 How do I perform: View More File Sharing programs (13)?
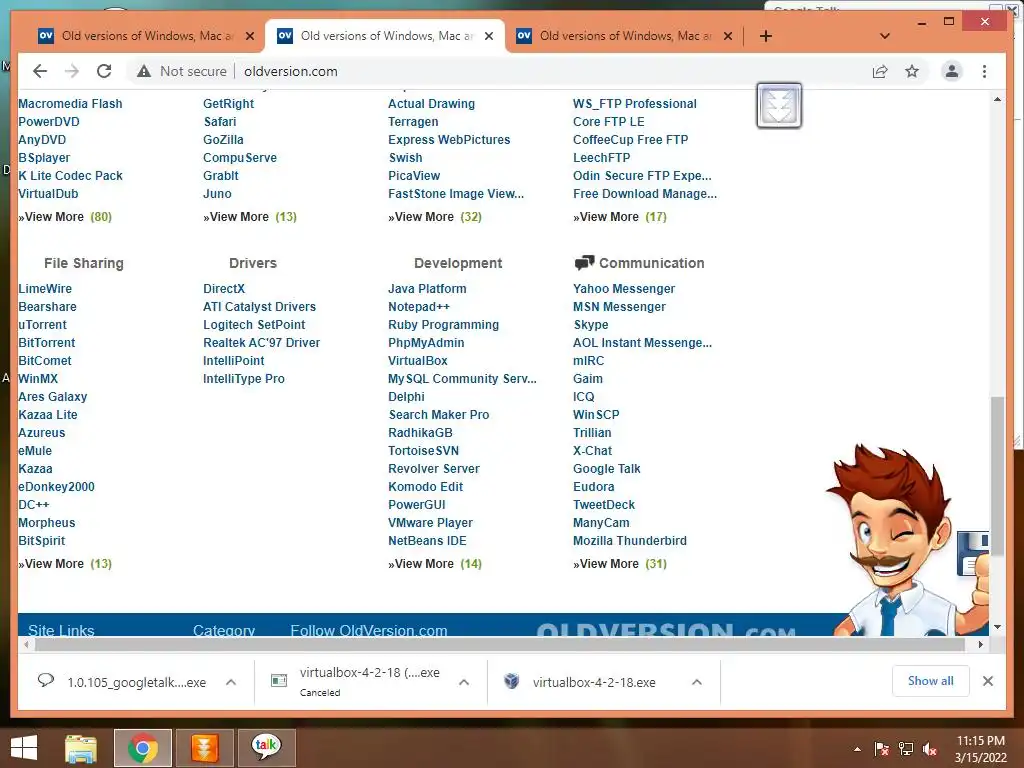pyautogui.click(x=65, y=564)
